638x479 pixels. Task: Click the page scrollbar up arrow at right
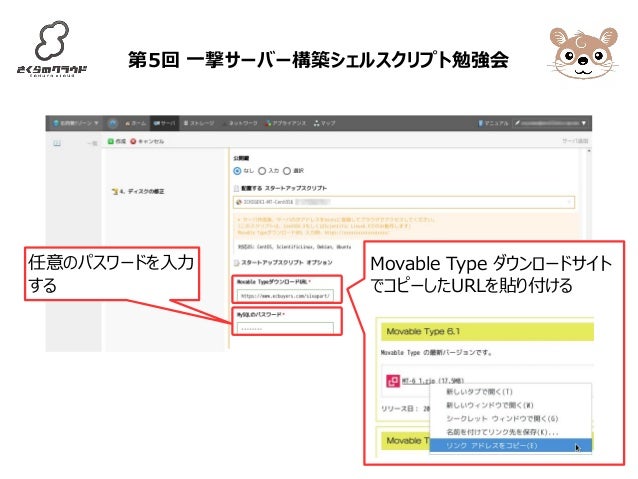[x=589, y=151]
